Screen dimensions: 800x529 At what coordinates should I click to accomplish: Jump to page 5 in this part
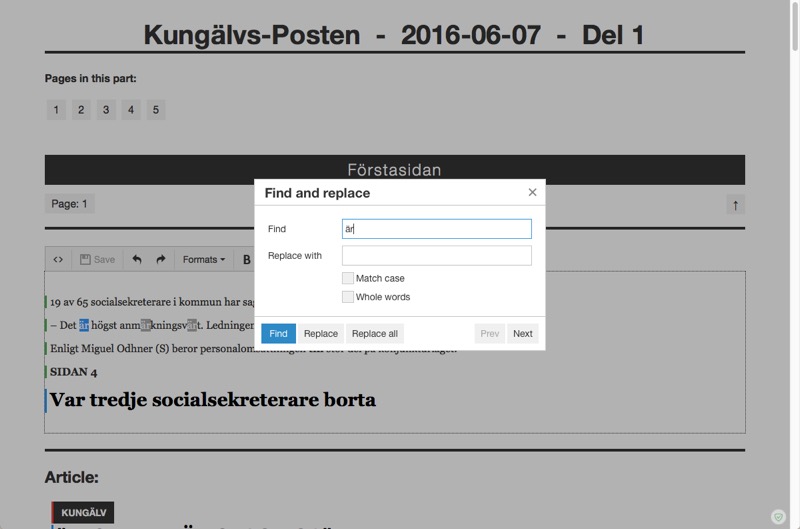(x=155, y=110)
